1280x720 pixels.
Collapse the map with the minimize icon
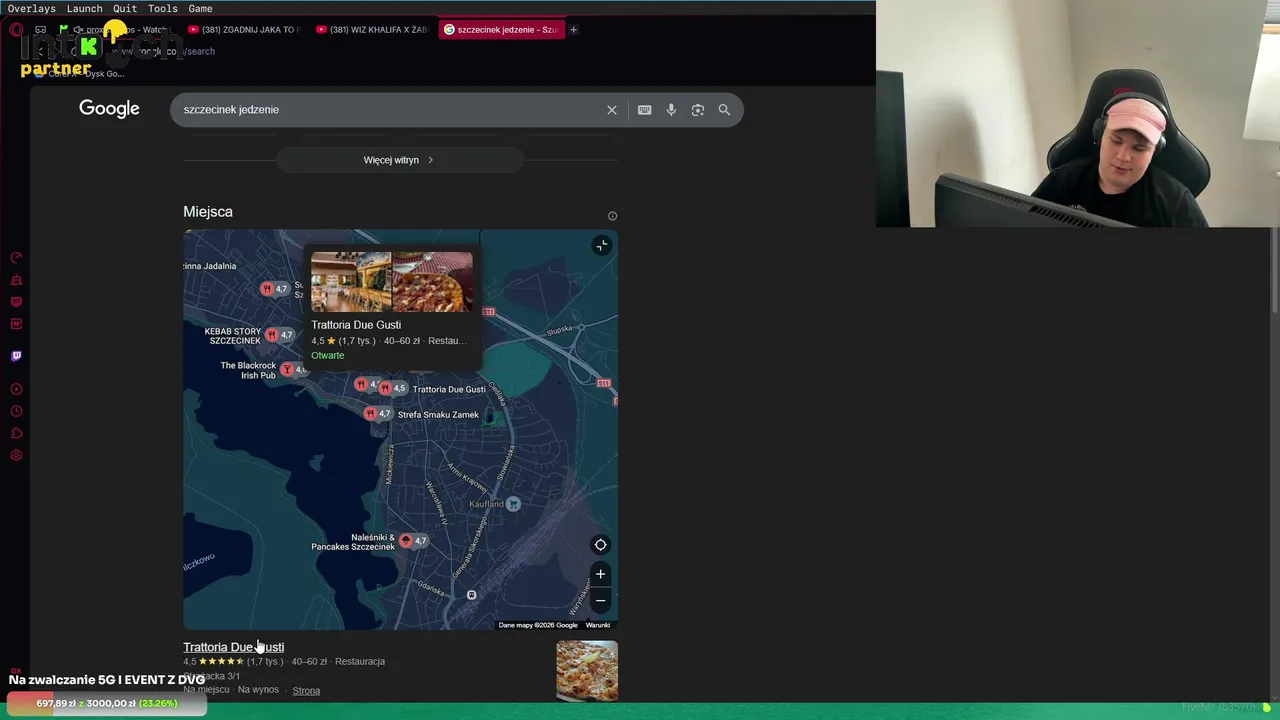point(601,246)
